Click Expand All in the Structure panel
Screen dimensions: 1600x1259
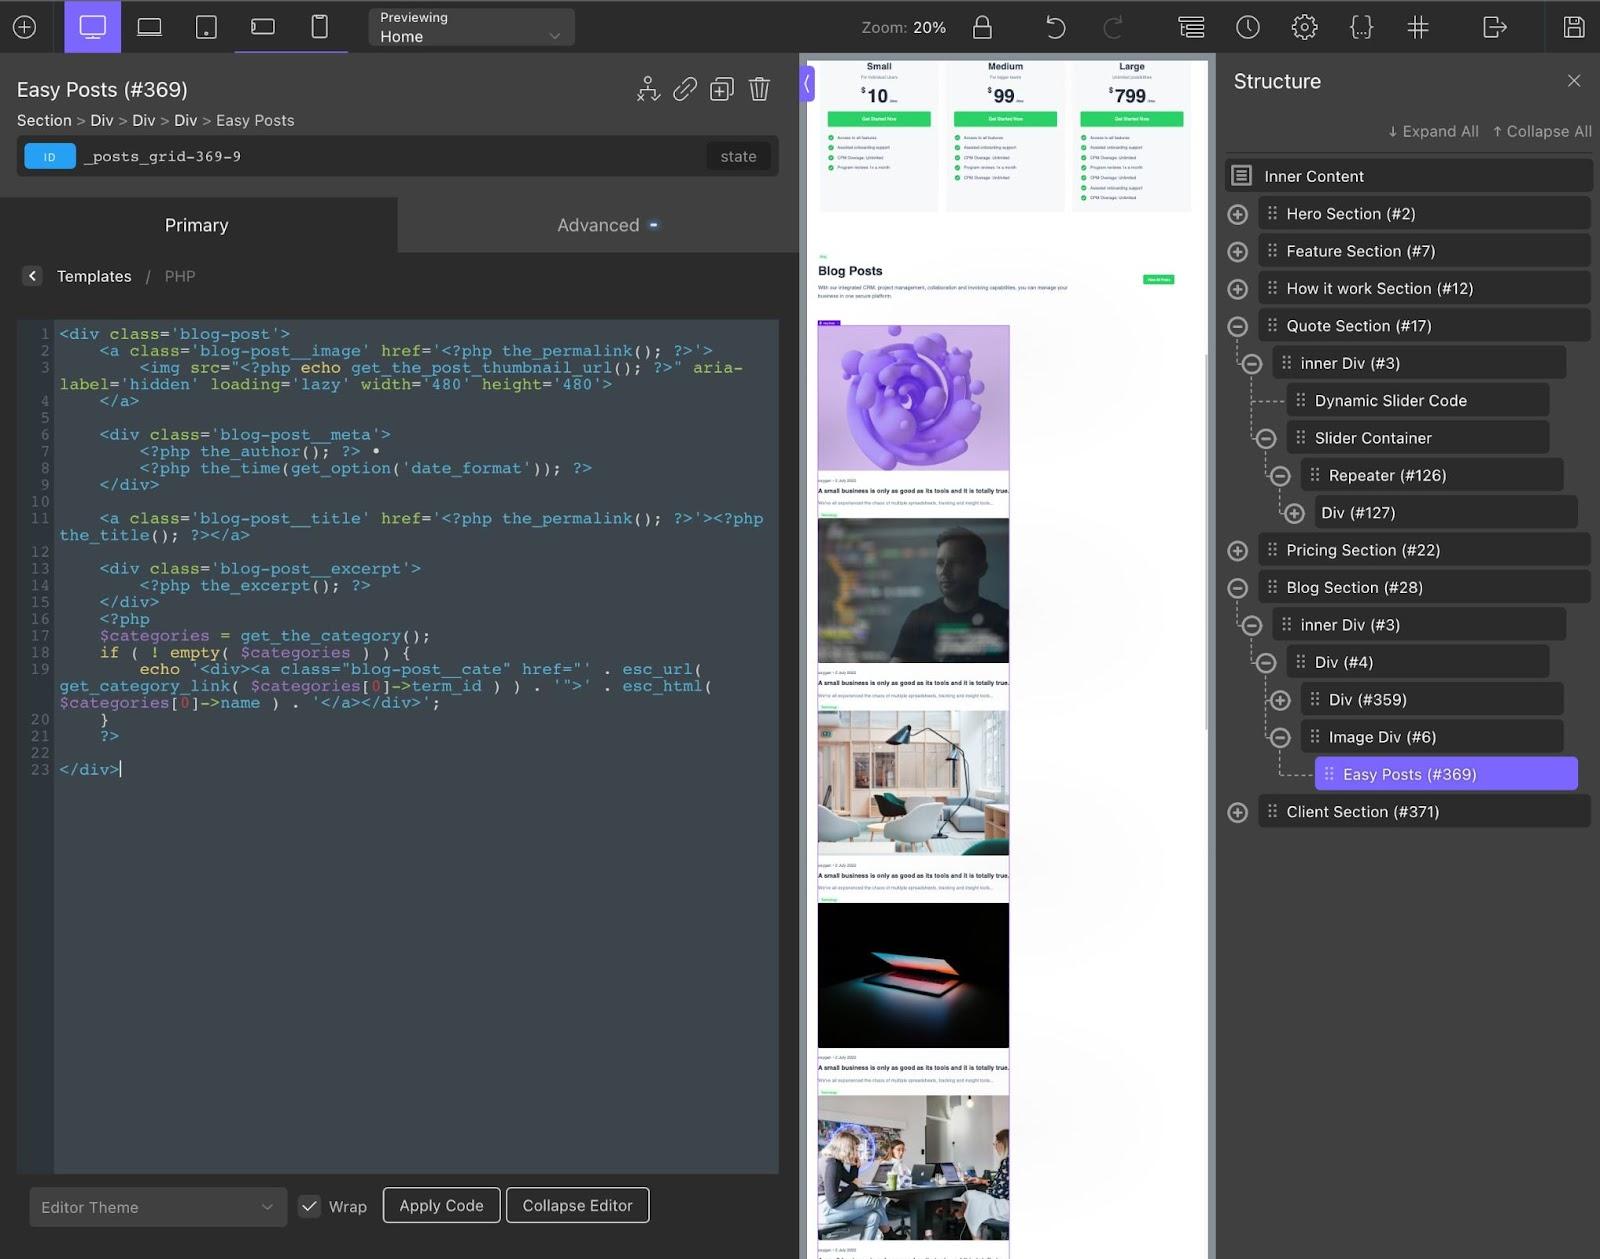(1433, 131)
